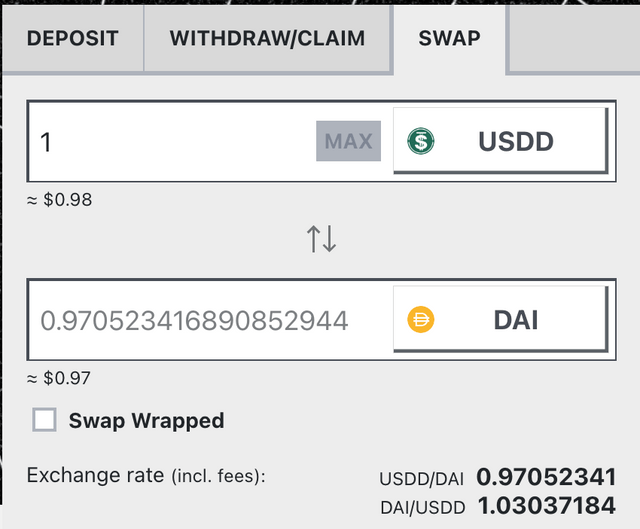Switch to the DEPOSIT tab
Viewport: 640px width, 529px height.
73,39
